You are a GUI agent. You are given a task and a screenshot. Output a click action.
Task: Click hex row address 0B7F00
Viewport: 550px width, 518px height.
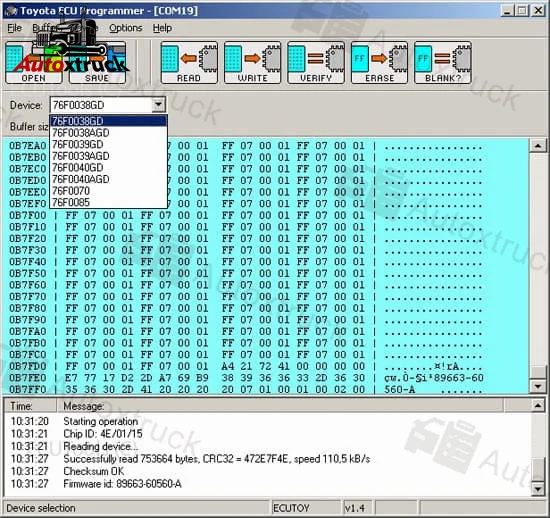tap(28, 215)
